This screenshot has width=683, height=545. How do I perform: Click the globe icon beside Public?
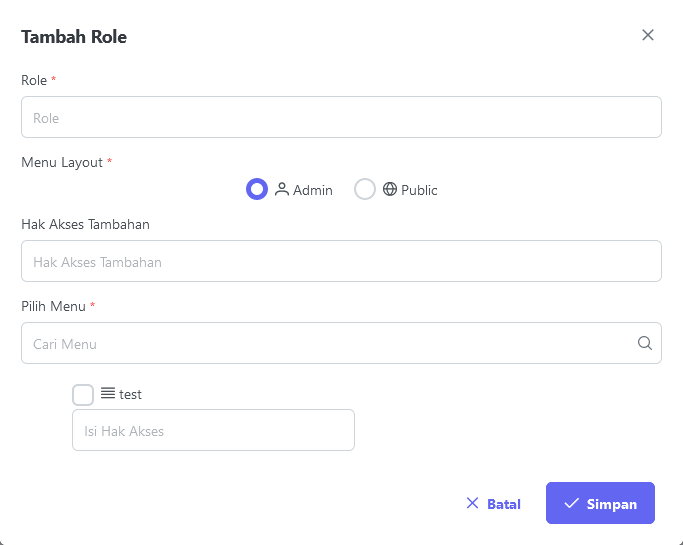click(x=390, y=189)
